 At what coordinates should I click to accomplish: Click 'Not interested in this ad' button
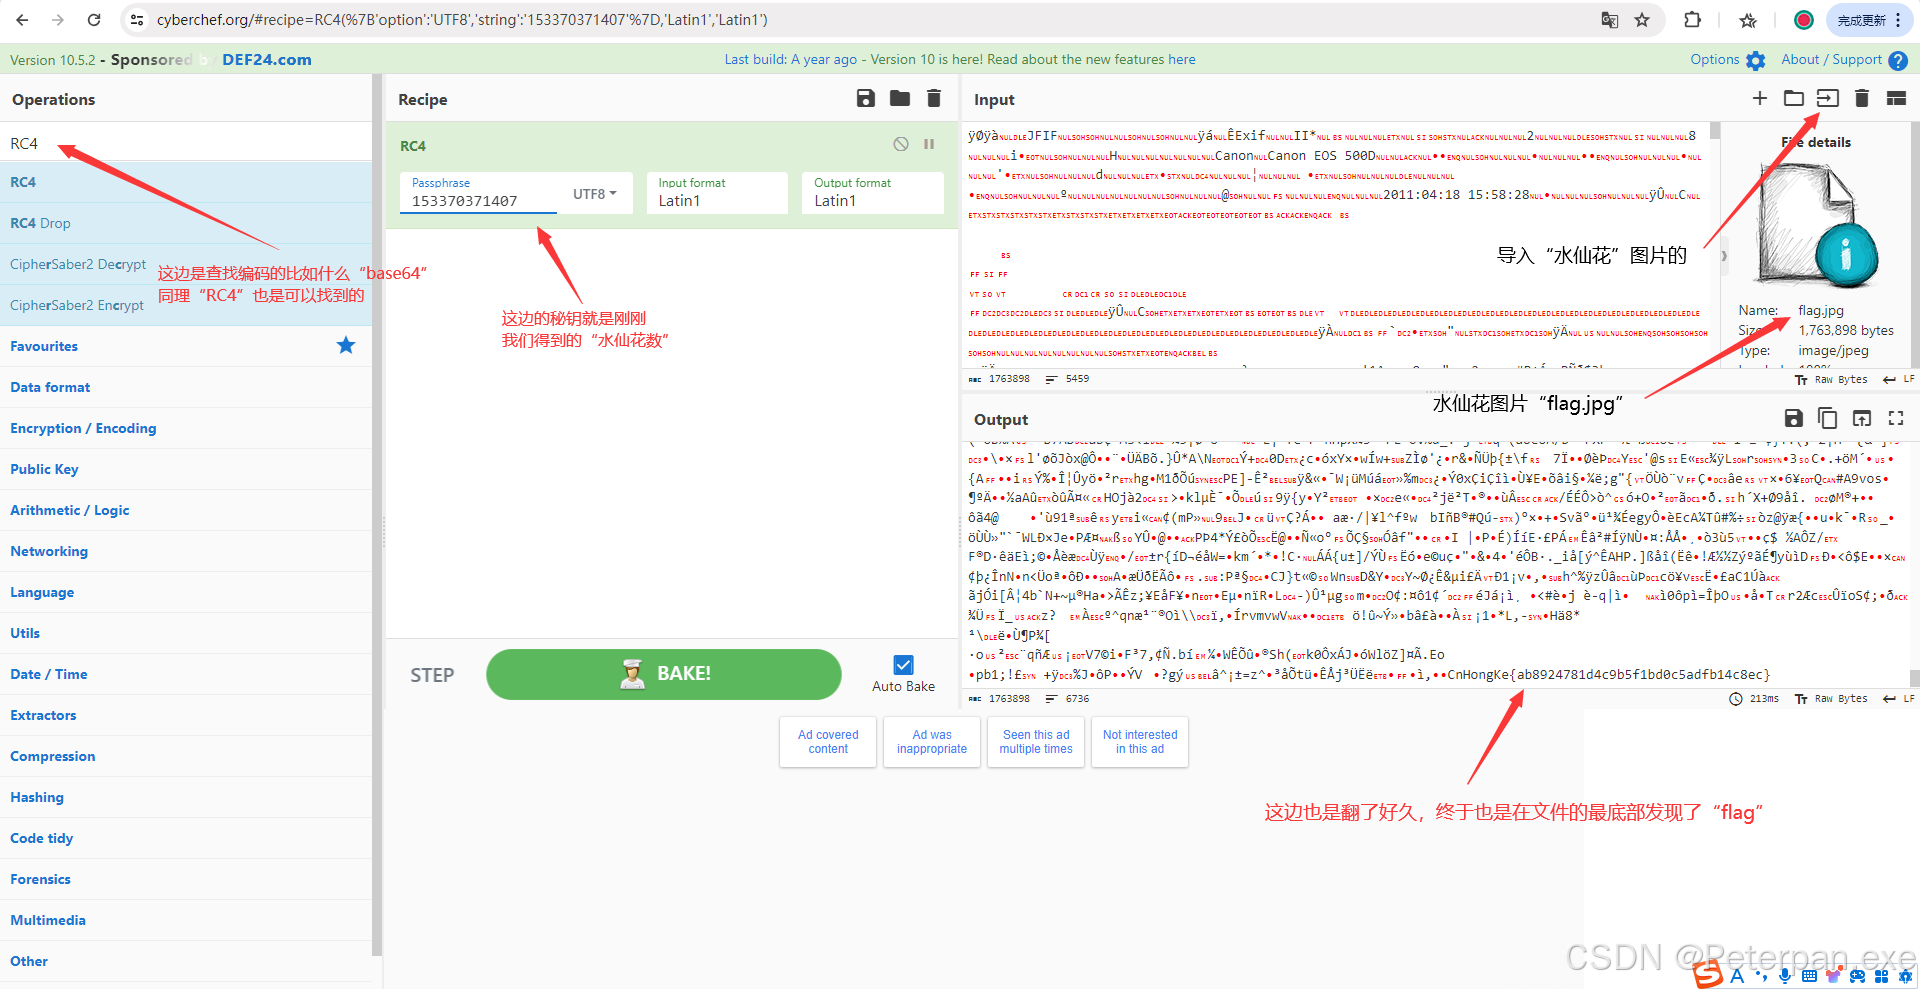pyautogui.click(x=1140, y=742)
